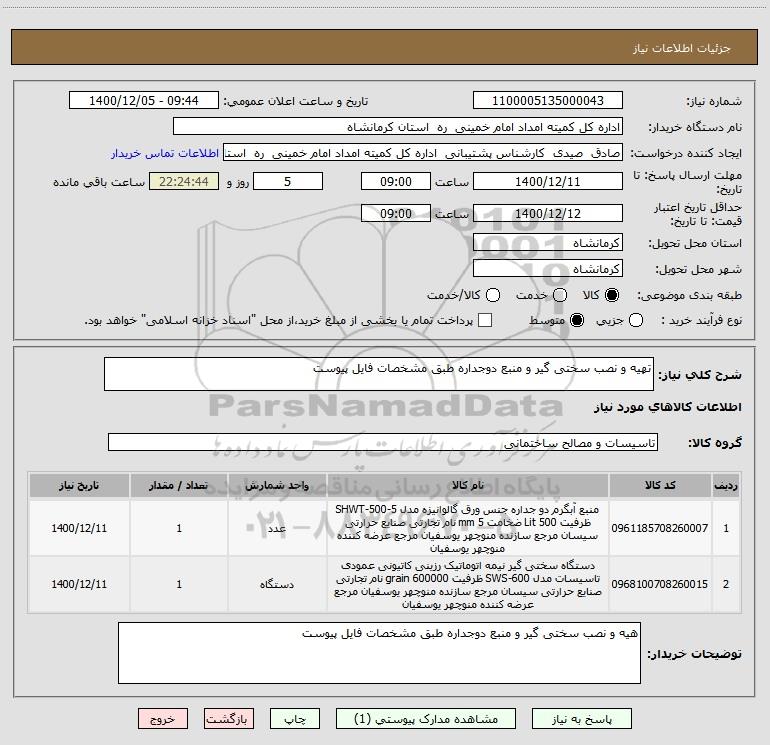The image size is (770, 745).
Task: Select the کالا radio button
Action: click(x=612, y=295)
